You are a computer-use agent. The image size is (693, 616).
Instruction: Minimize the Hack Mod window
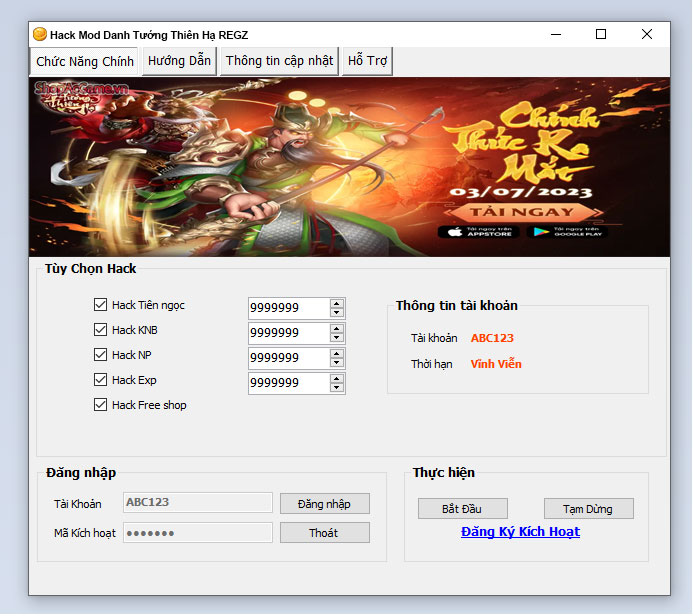tap(556, 34)
